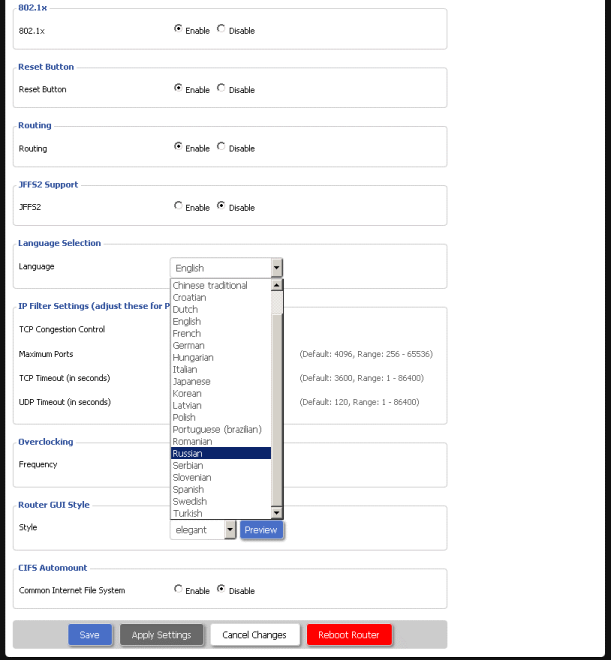Select Disable for Reset Button

[221, 88]
